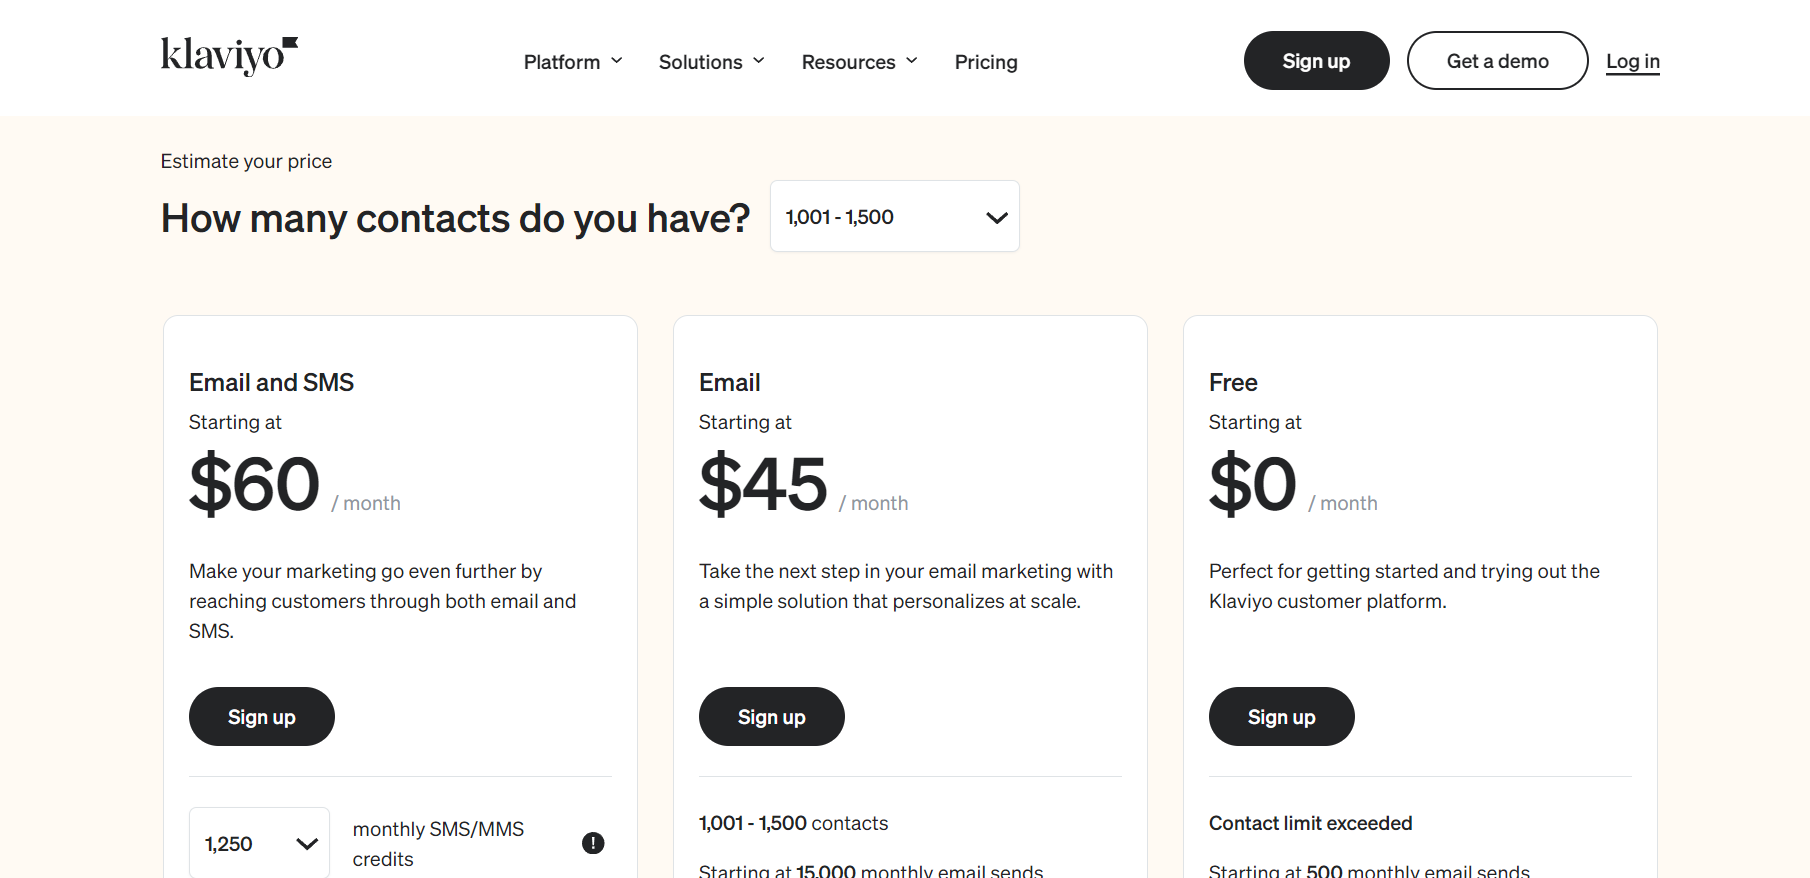1810x878 pixels.
Task: Click the $0 price
Action: 1252,484
